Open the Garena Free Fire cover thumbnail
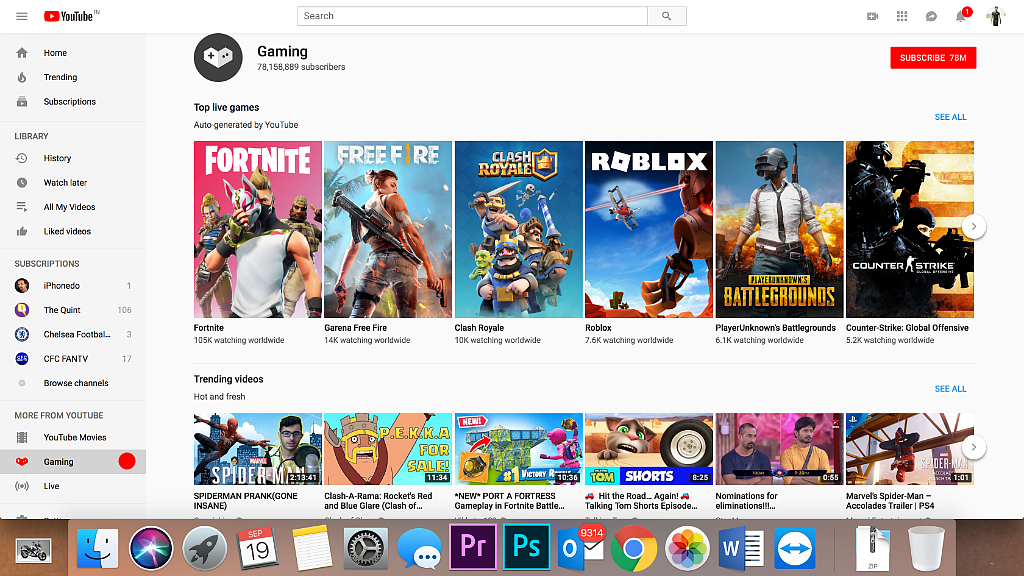 pyautogui.click(x=388, y=229)
